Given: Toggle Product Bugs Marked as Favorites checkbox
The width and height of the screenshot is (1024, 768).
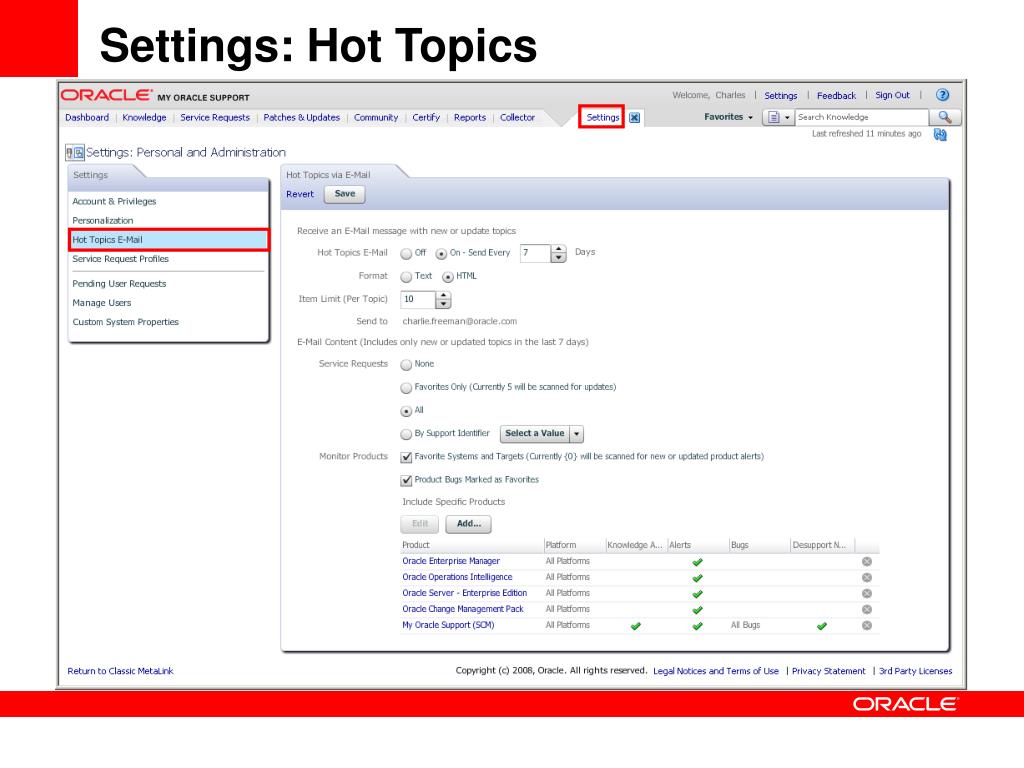Looking at the screenshot, I should [x=406, y=481].
